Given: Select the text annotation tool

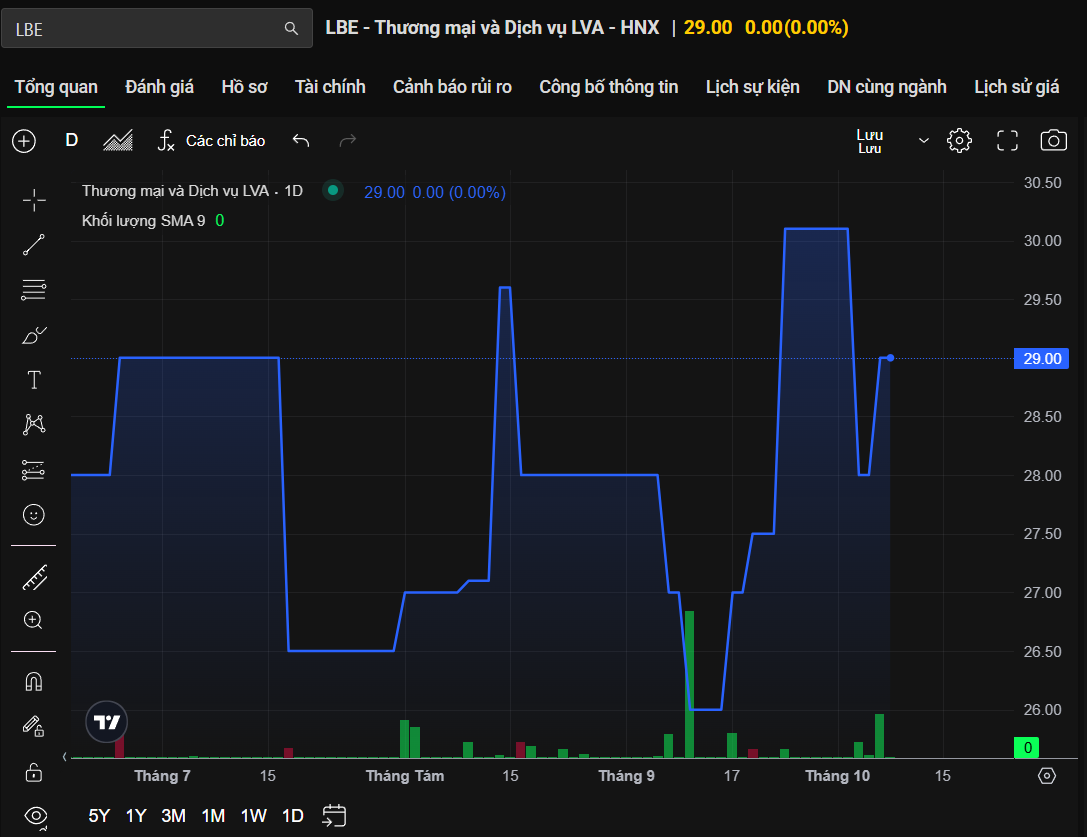Looking at the screenshot, I should 34,380.
